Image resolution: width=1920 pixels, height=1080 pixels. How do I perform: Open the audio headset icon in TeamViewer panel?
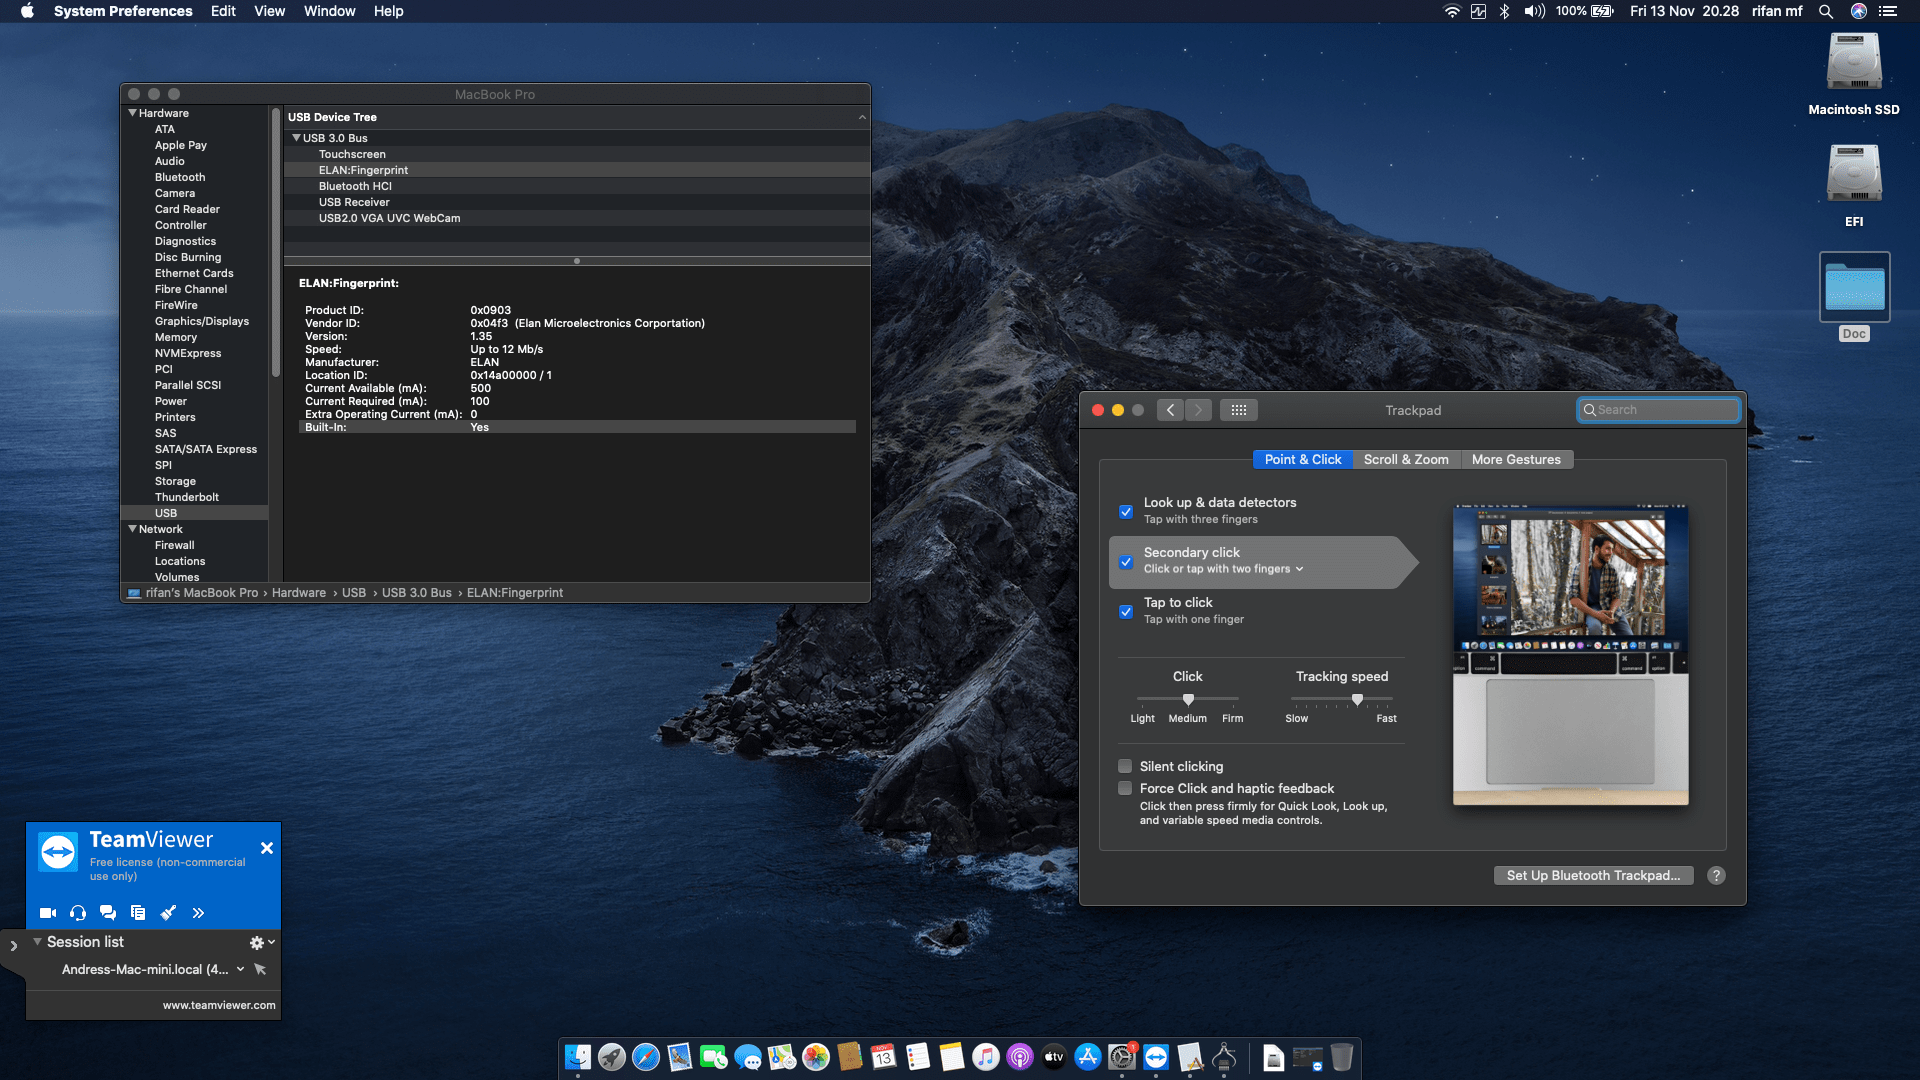[x=77, y=913]
